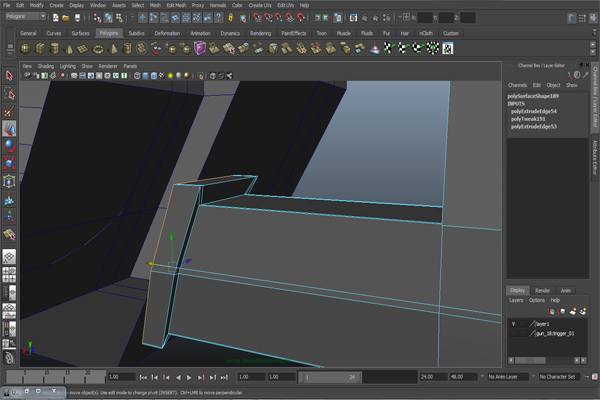Switch to the Render layer tab
The width and height of the screenshot is (600, 400).
542,291
